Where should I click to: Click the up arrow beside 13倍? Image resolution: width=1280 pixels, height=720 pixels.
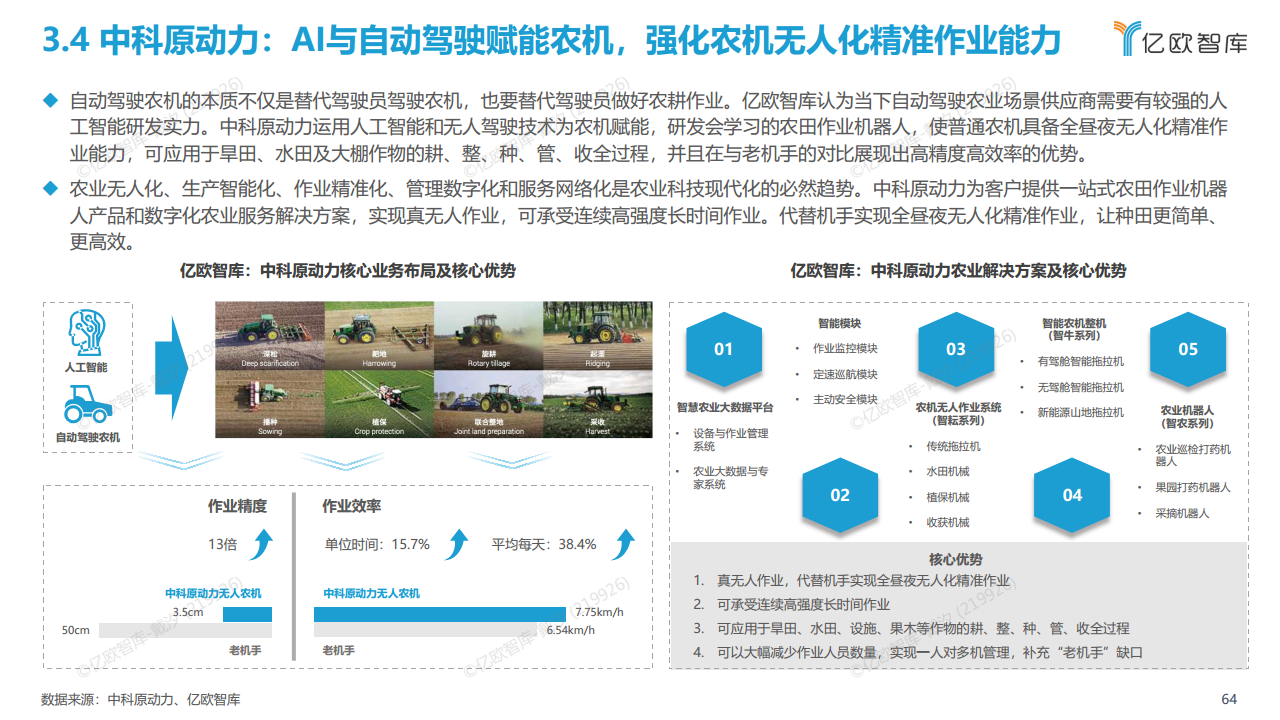click(x=261, y=545)
